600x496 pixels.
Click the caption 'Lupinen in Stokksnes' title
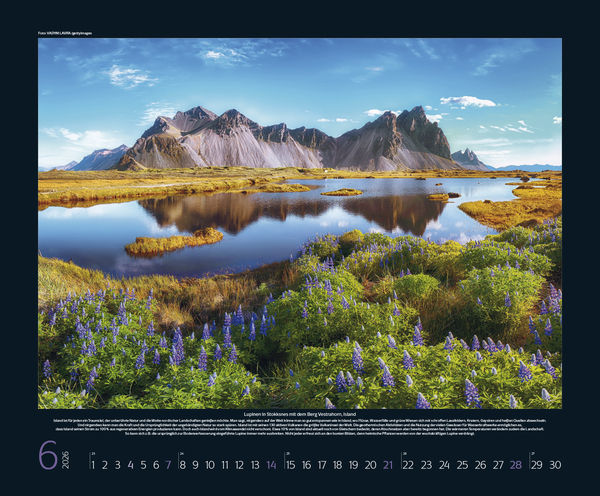300,414
